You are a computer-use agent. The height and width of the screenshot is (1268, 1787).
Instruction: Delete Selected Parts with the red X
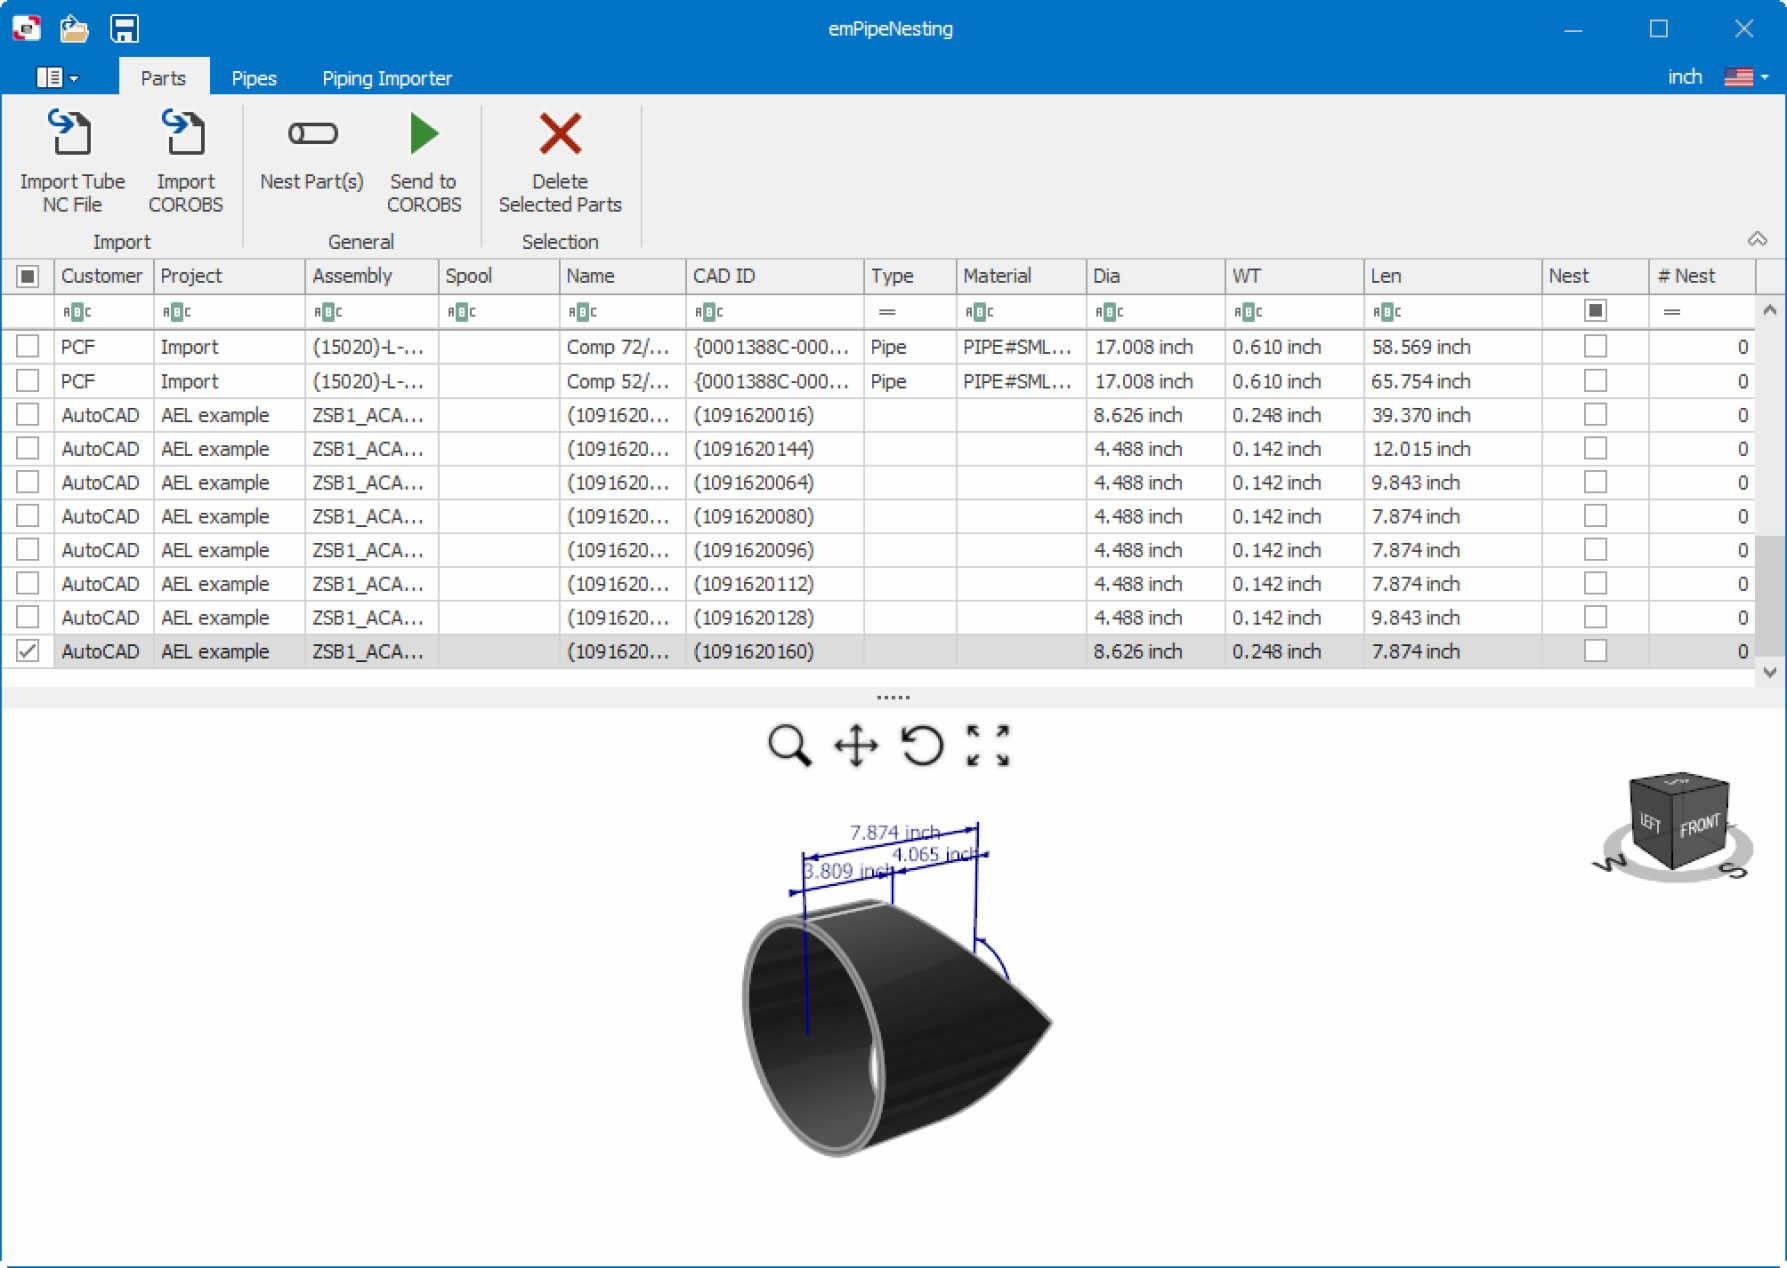(559, 134)
